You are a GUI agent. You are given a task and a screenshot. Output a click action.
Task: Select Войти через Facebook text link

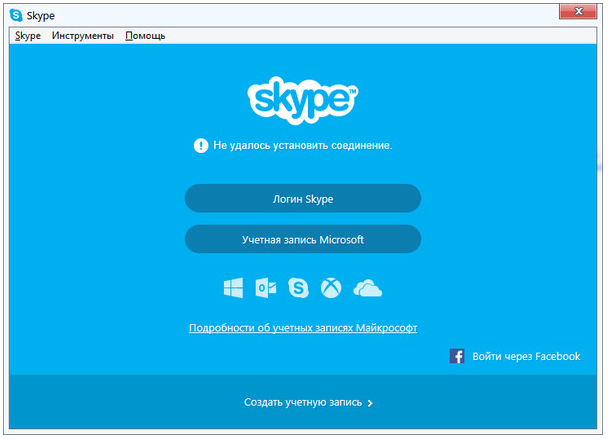pos(526,356)
